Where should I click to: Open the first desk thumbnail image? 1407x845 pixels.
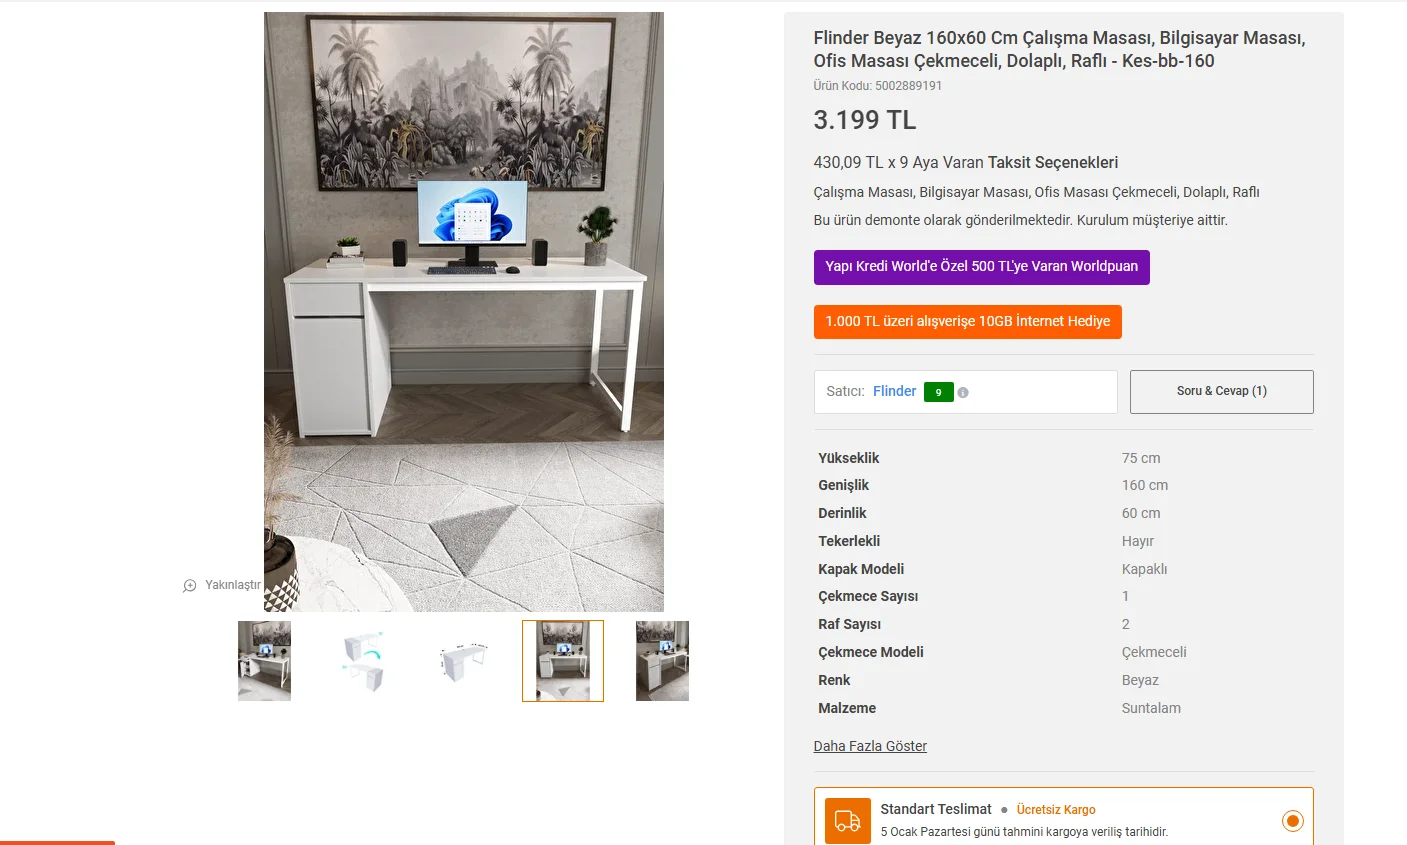tap(264, 661)
